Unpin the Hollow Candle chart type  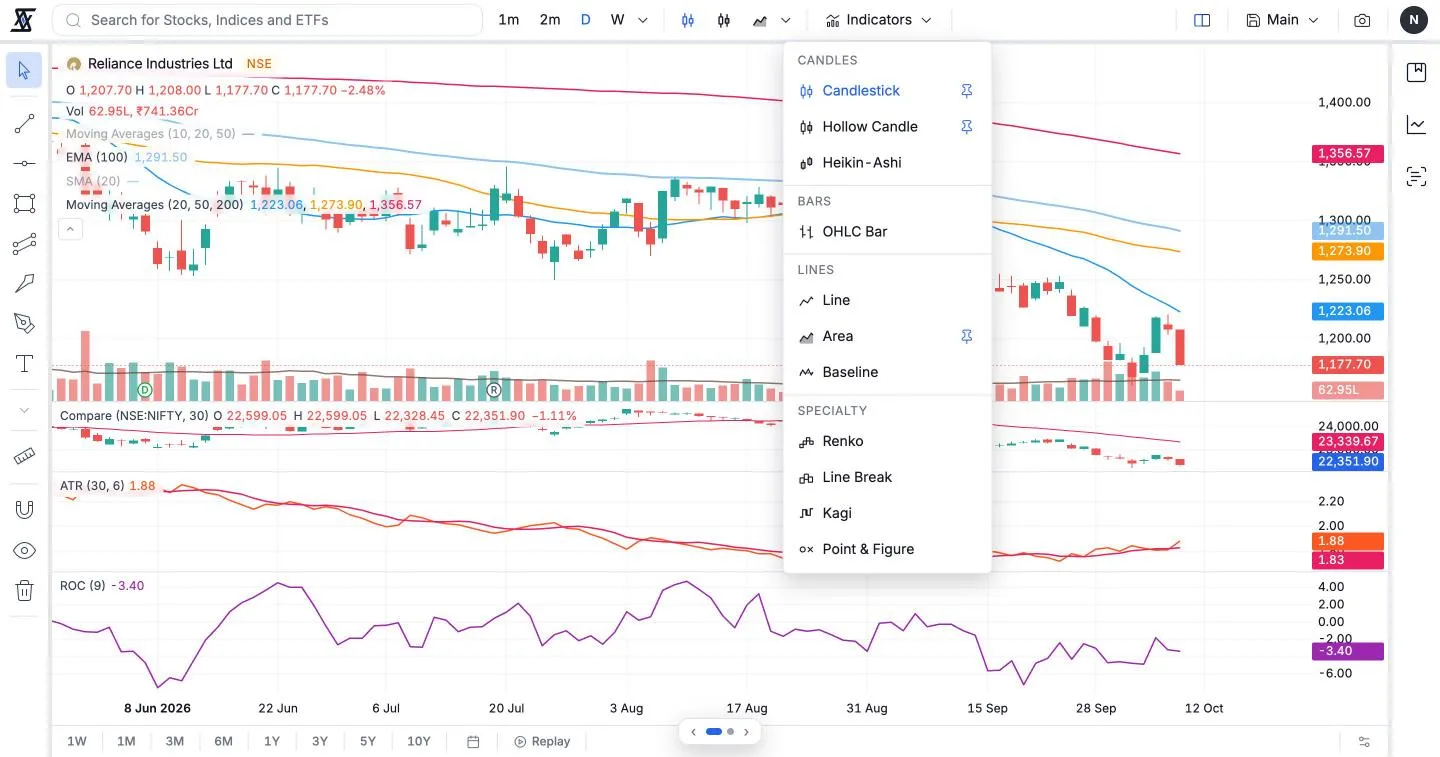click(x=966, y=127)
